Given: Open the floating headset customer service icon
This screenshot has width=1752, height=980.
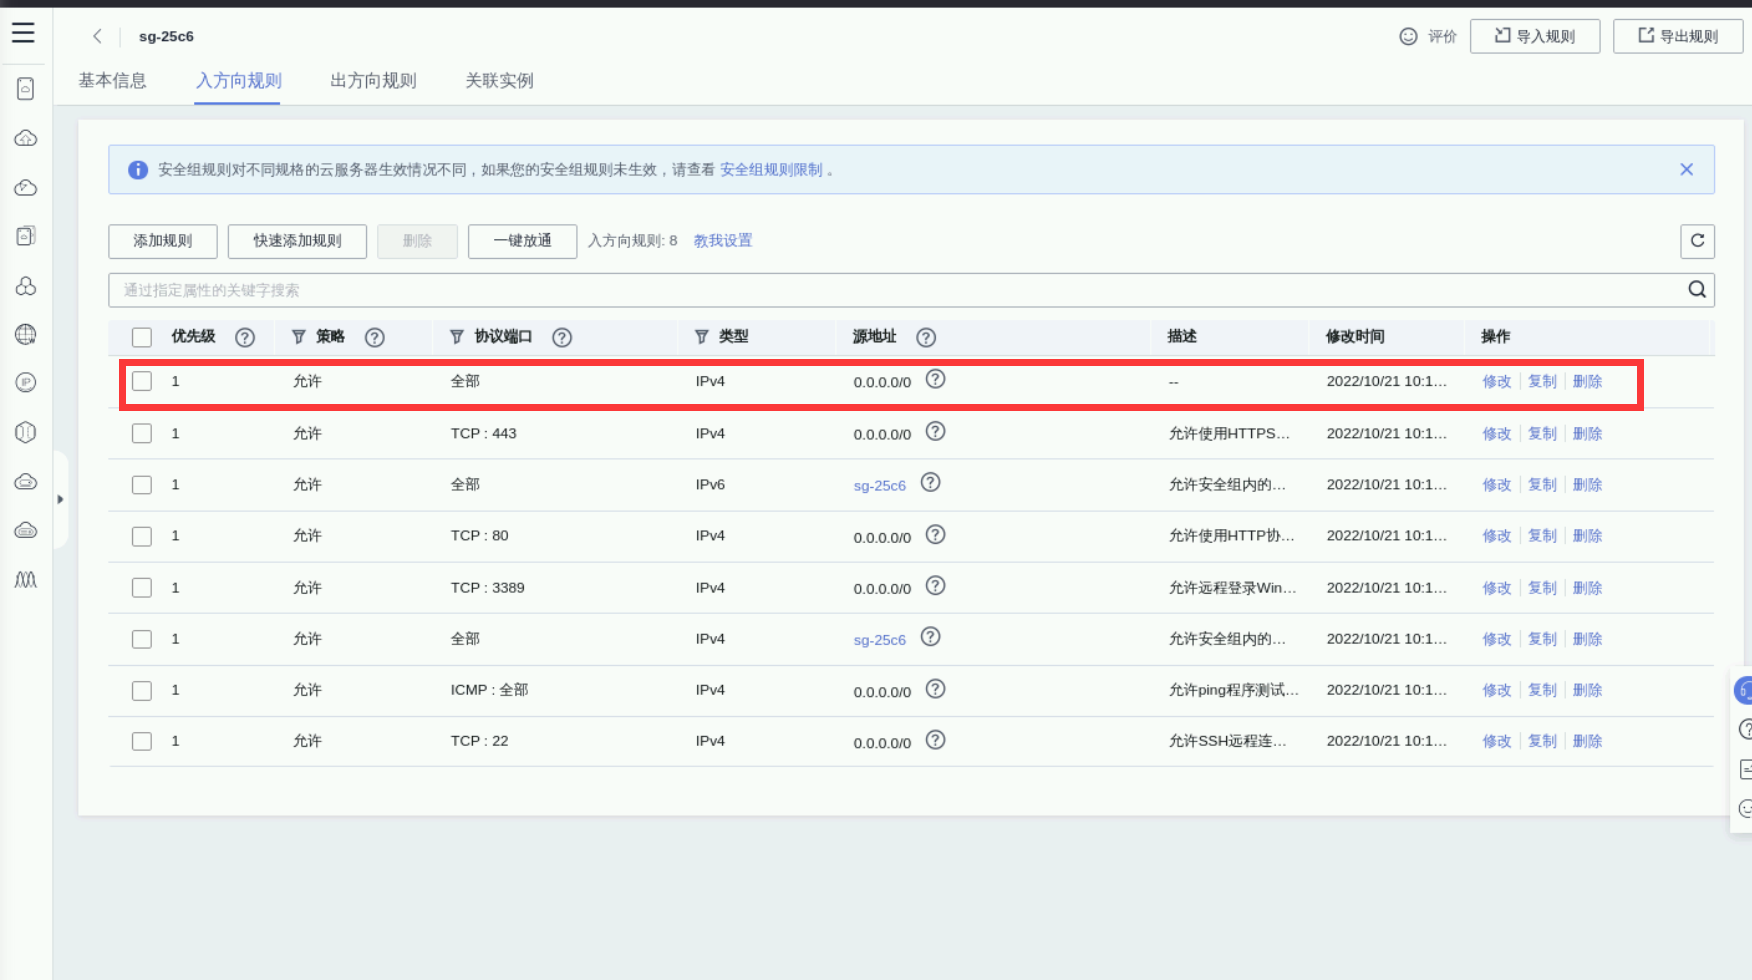Looking at the screenshot, I should [1743, 690].
